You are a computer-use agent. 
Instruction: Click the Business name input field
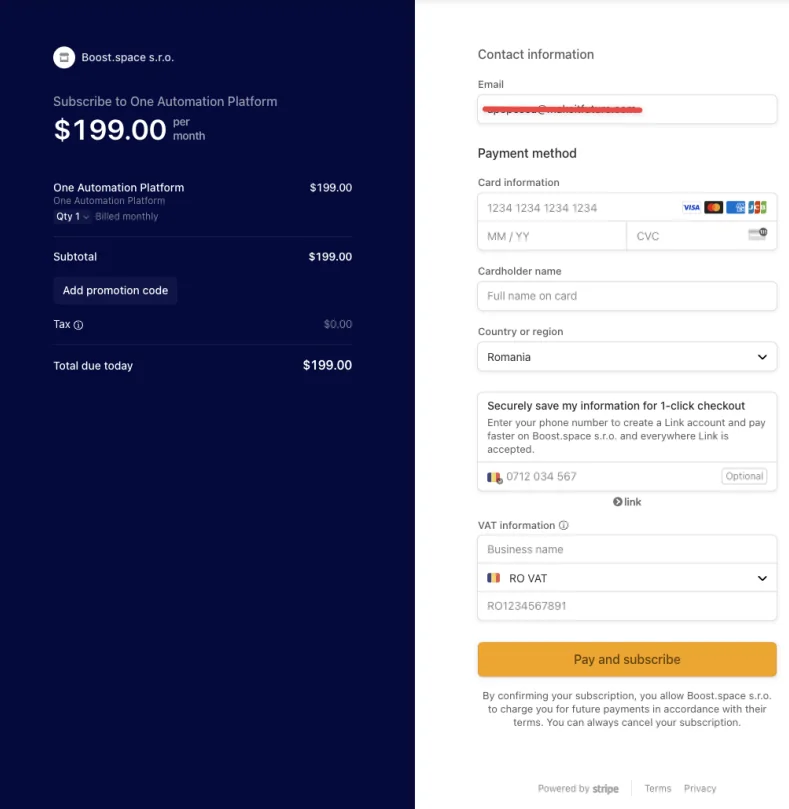(x=627, y=549)
